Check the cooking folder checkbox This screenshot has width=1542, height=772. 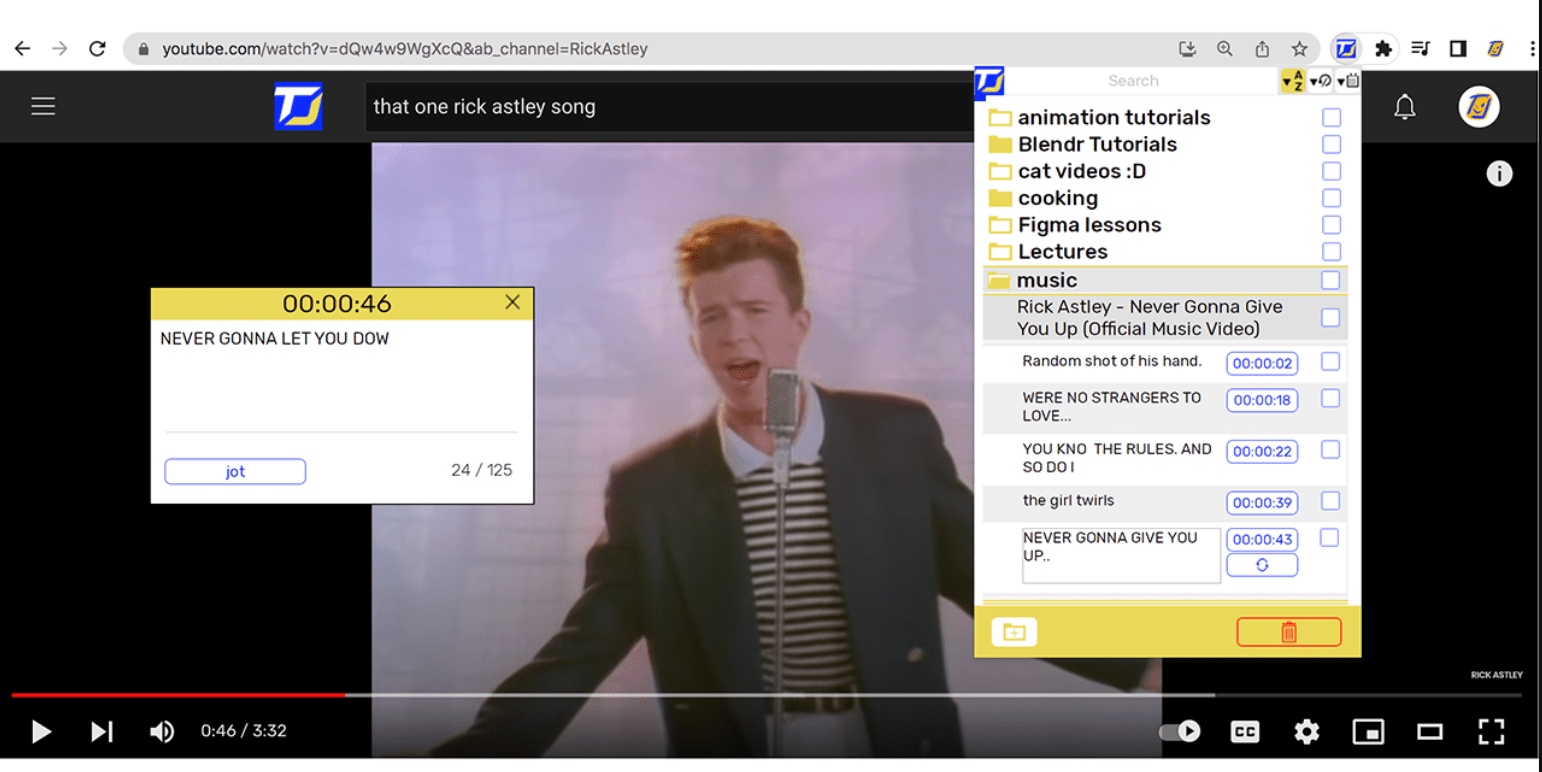pyautogui.click(x=1331, y=198)
